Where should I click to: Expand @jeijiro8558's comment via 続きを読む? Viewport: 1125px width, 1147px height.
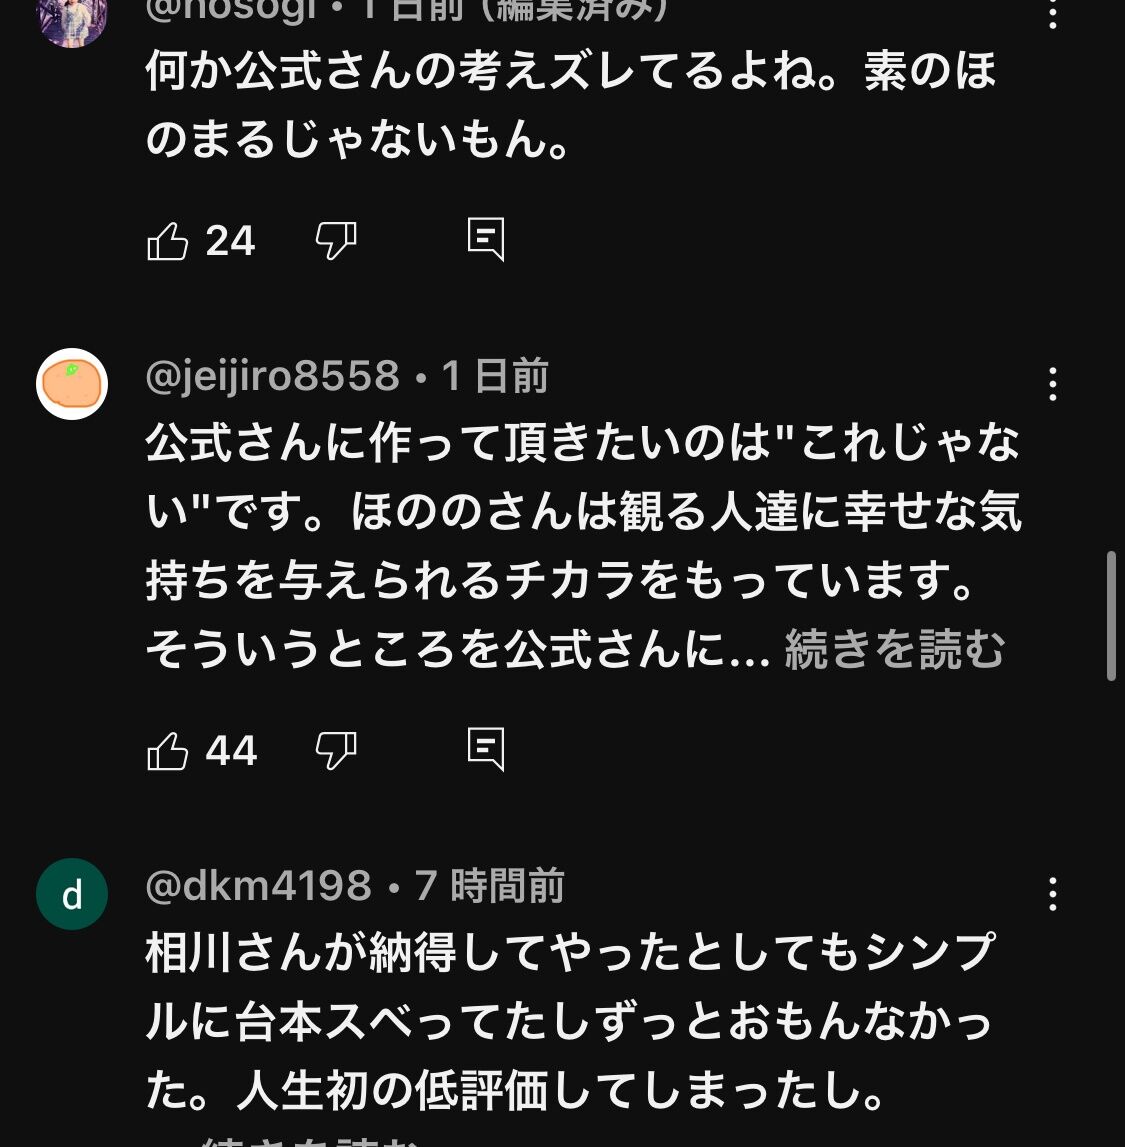pyautogui.click(x=894, y=650)
